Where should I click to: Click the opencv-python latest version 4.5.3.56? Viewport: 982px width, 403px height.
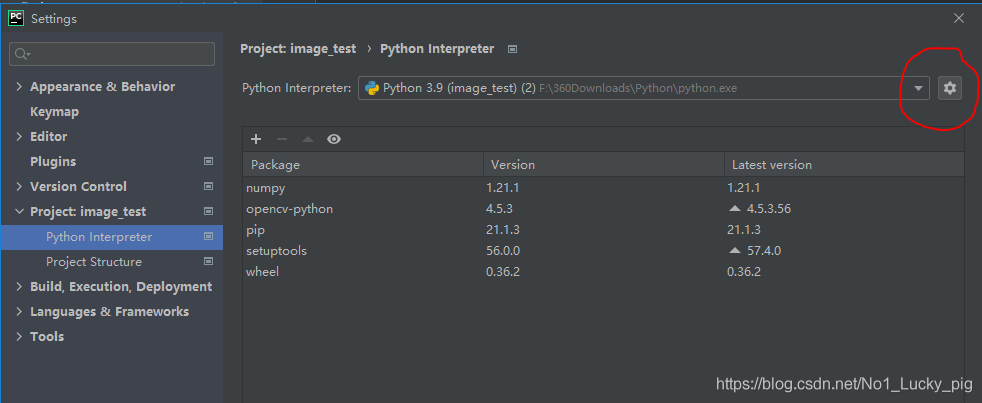768,209
